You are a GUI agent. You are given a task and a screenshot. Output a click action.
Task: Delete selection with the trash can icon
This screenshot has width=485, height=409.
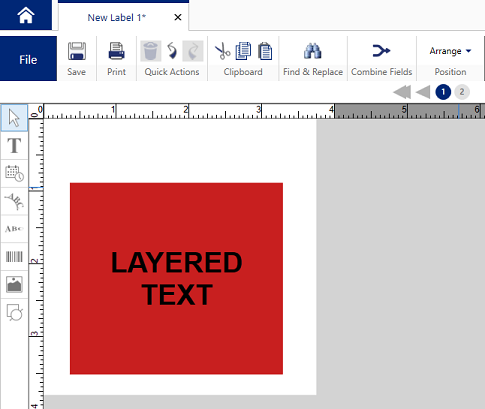tap(150, 51)
